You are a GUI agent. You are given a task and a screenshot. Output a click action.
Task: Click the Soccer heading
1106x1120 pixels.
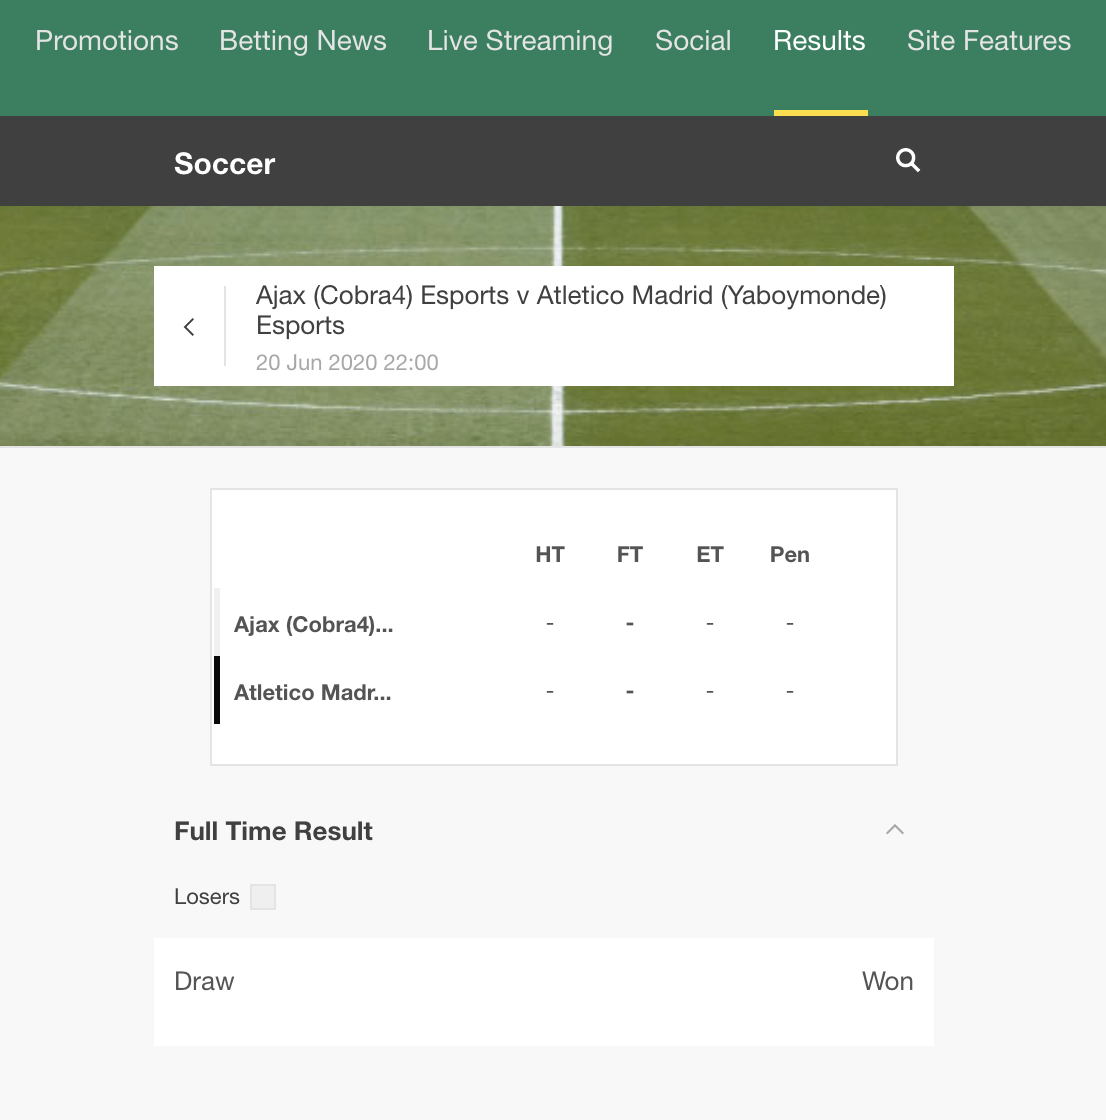coord(224,164)
